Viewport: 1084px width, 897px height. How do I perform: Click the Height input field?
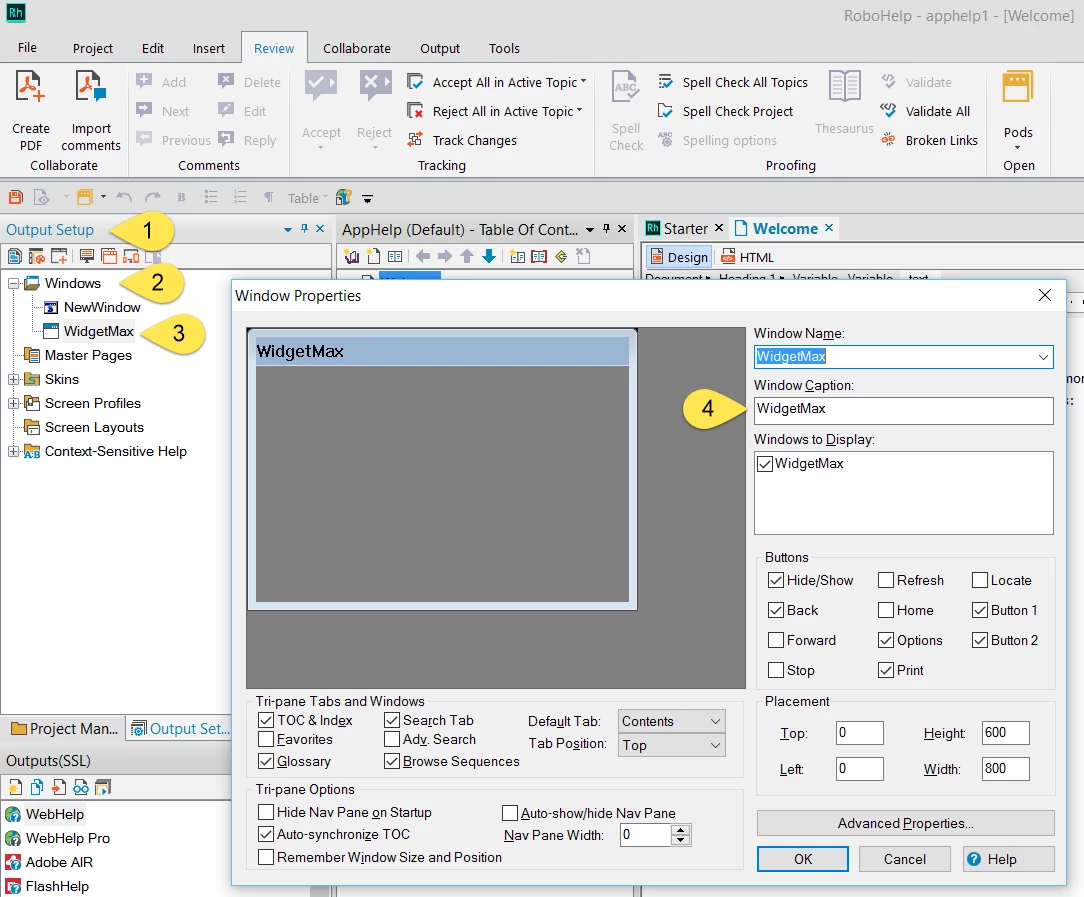(1006, 733)
